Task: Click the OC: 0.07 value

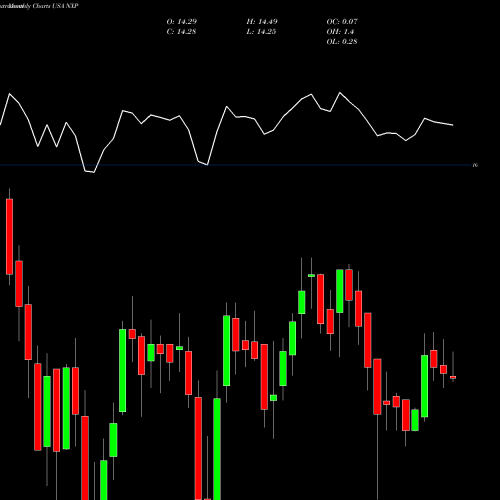Action: click(x=342, y=22)
